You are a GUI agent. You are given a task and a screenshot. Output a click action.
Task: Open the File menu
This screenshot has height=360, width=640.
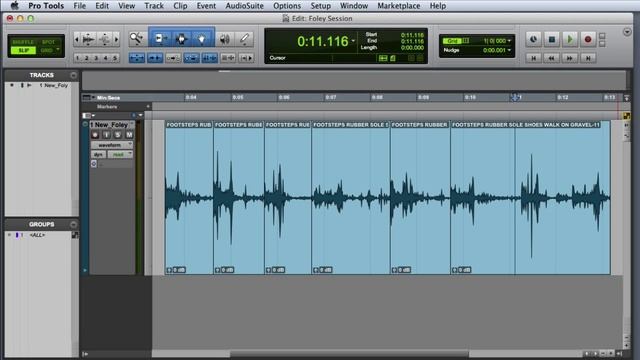[79, 6]
